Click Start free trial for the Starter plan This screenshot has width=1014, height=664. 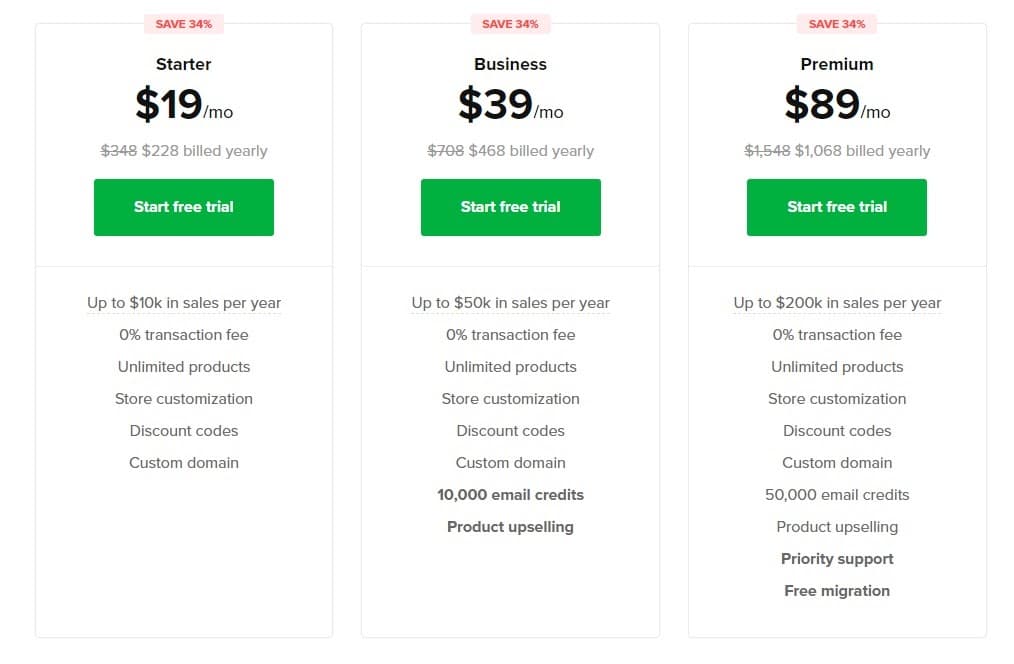tap(184, 207)
